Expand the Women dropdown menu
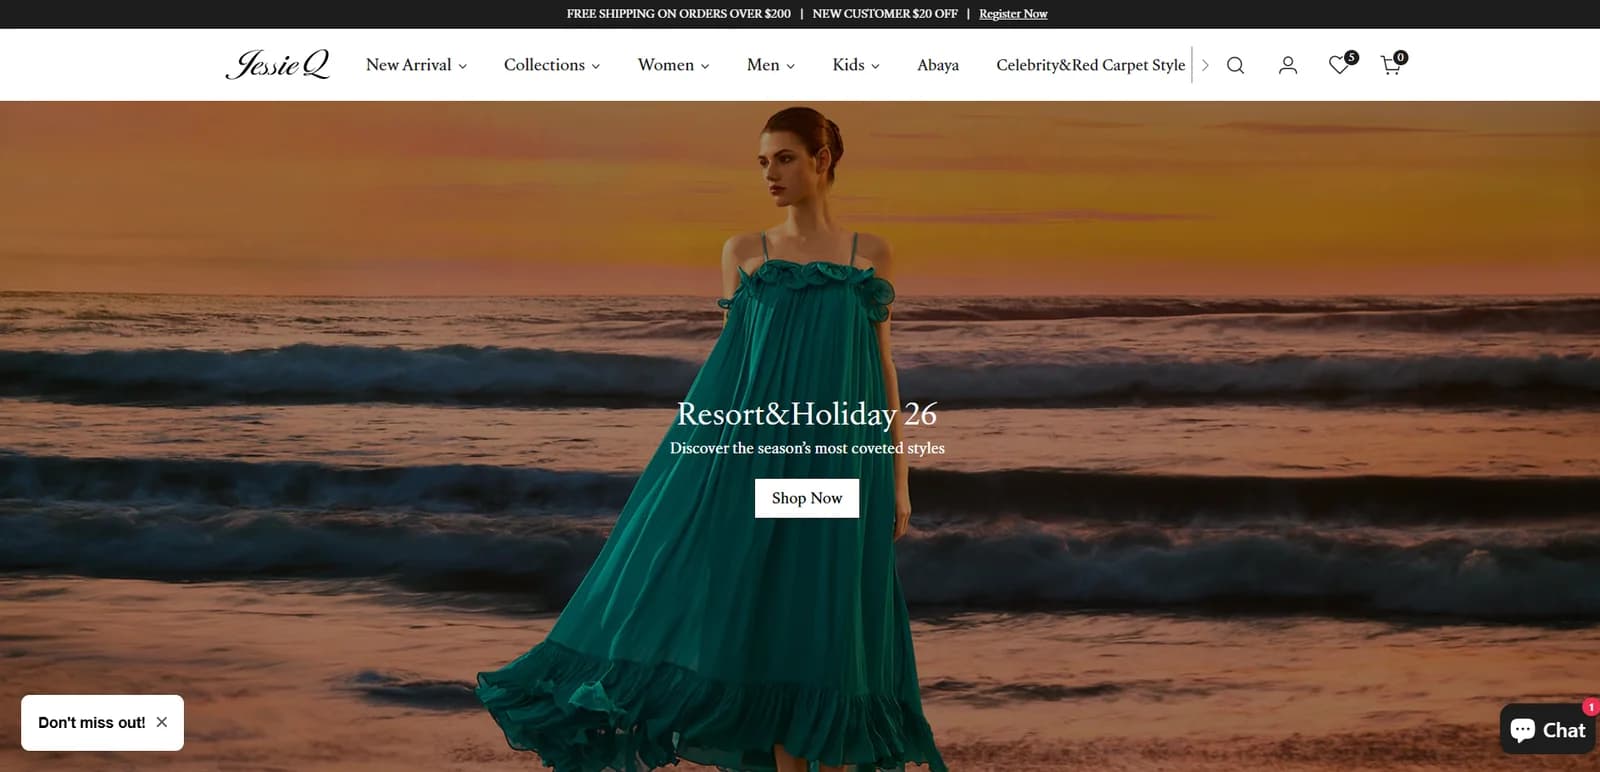Viewport: 1600px width, 772px height. pos(673,65)
